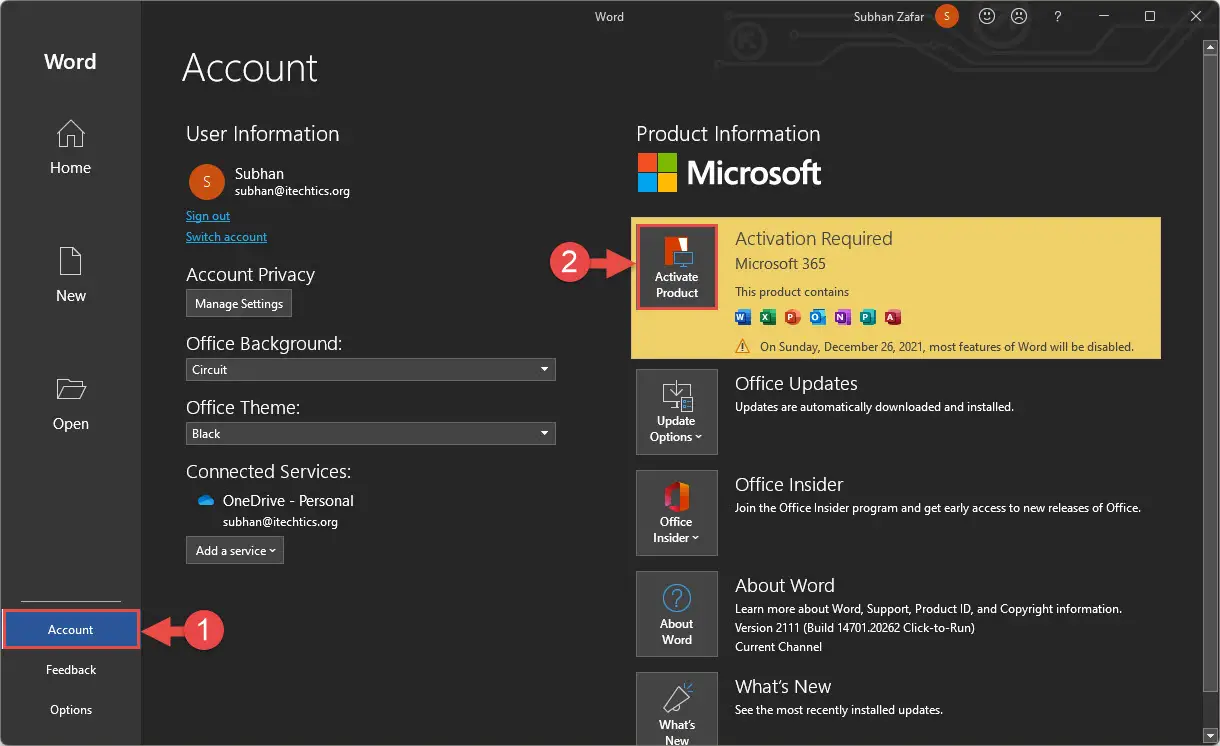The image size is (1220, 746).
Task: Click the "Account Privacy" heading
Action: coord(250,275)
